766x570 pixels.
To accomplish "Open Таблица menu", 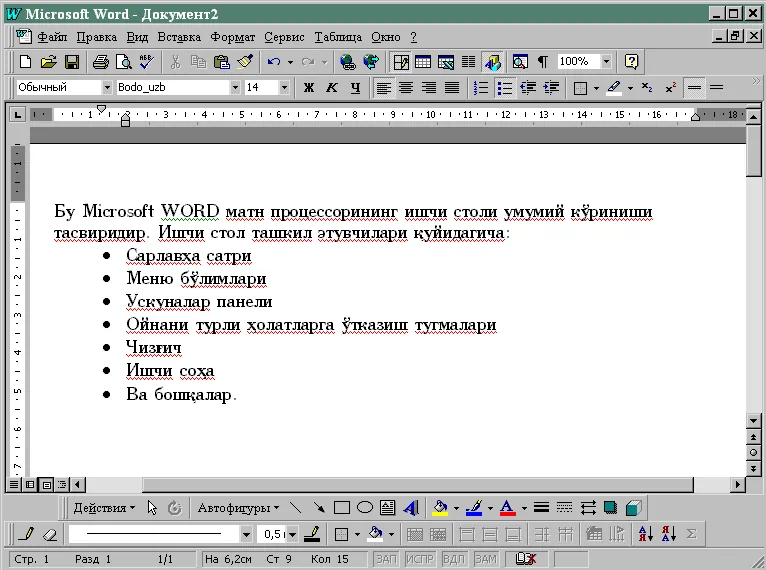I will (x=338, y=37).
